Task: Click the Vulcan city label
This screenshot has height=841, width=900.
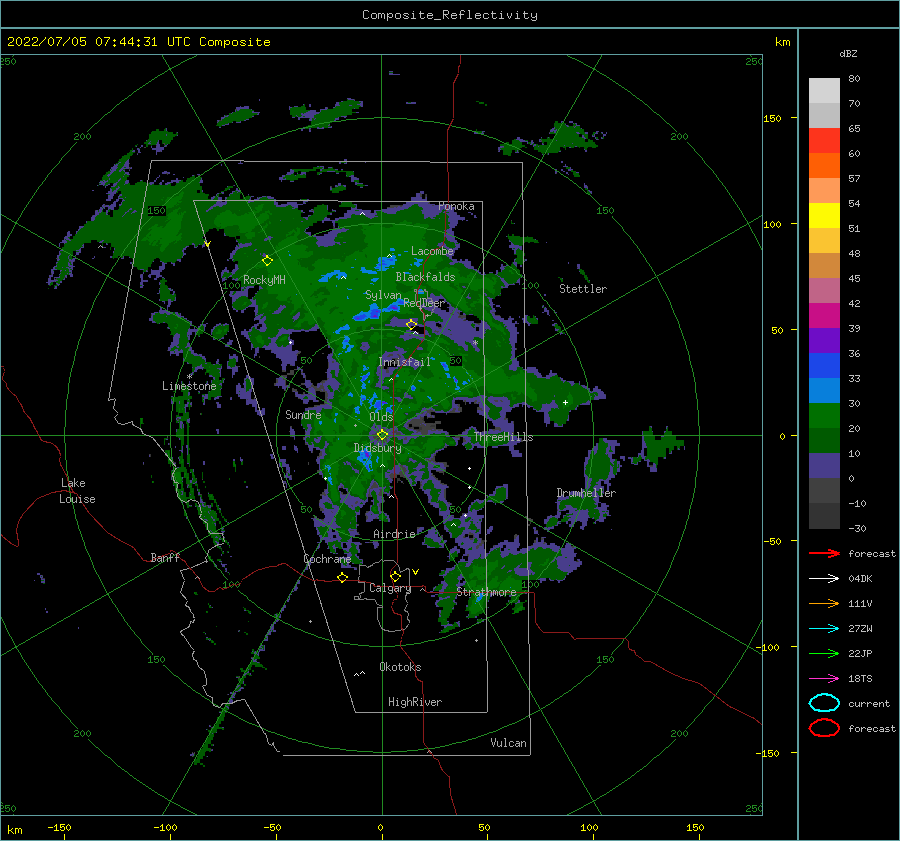Action: (x=508, y=743)
